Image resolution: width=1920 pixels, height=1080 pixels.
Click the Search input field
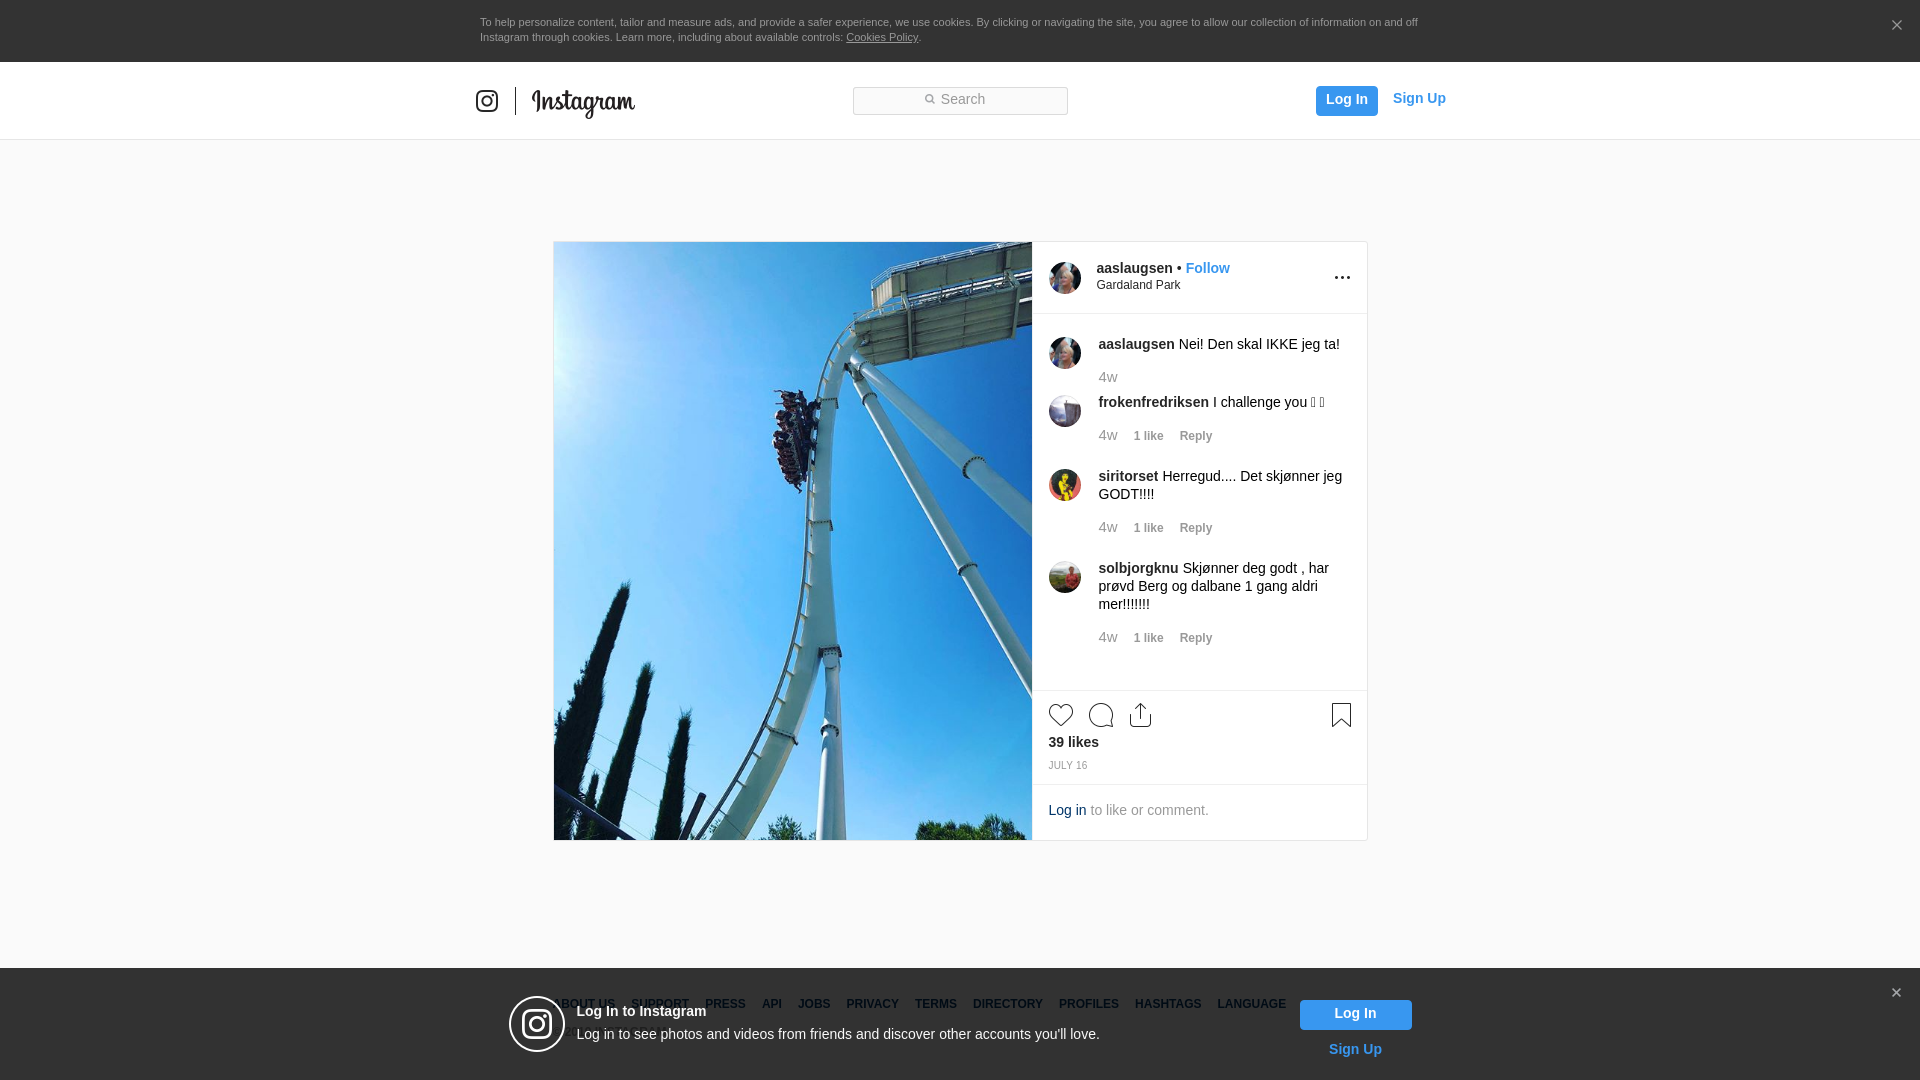pyautogui.click(x=960, y=100)
